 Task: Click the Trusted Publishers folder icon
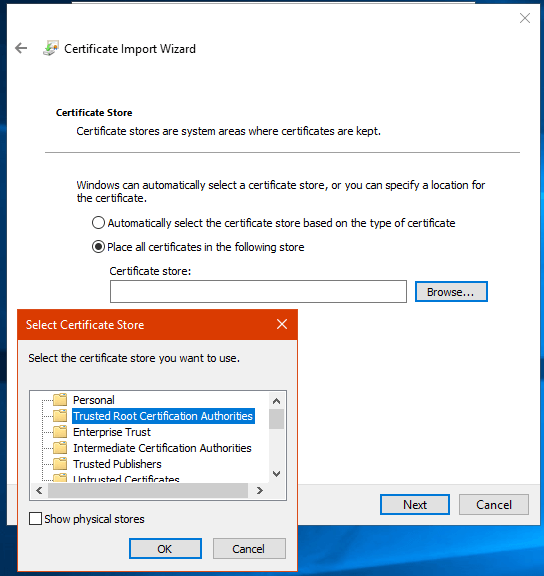(x=60, y=464)
